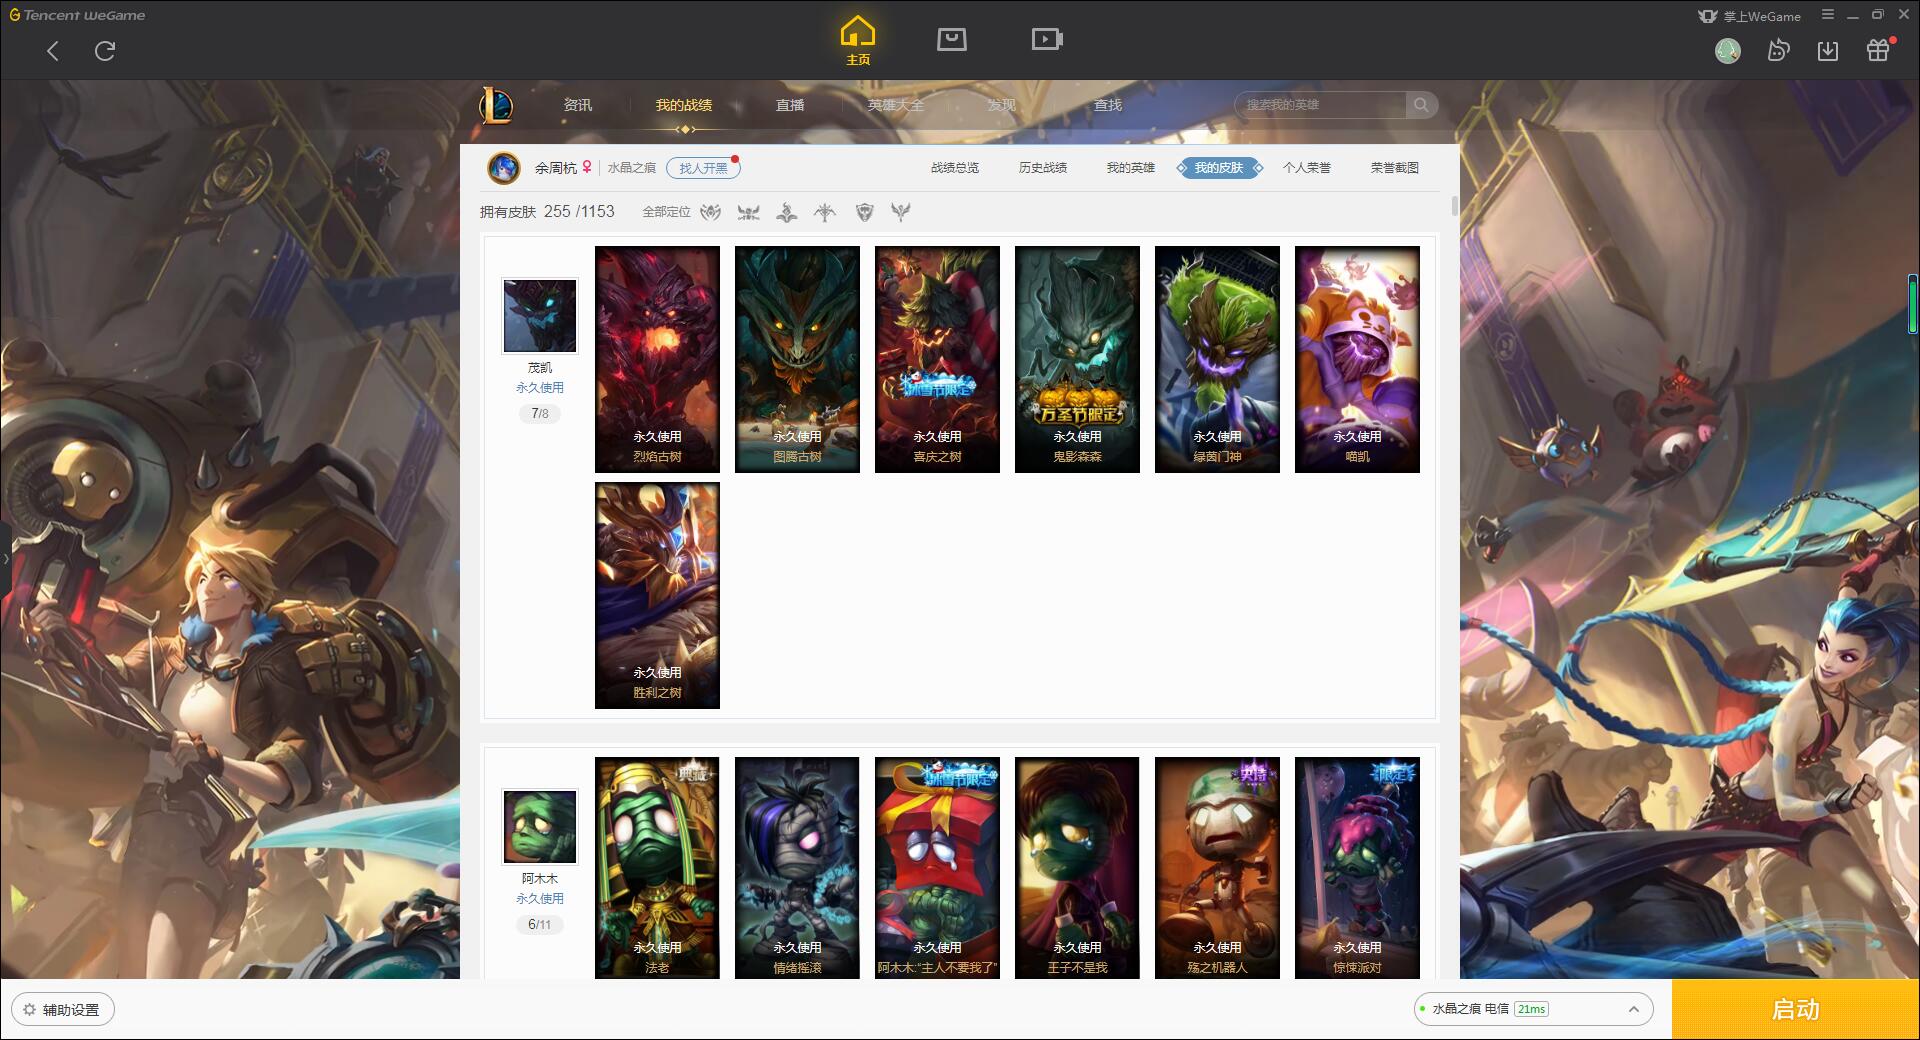This screenshot has width=1920, height=1040.
Task: Open 绿茵门神 skin card
Action: click(1217, 359)
